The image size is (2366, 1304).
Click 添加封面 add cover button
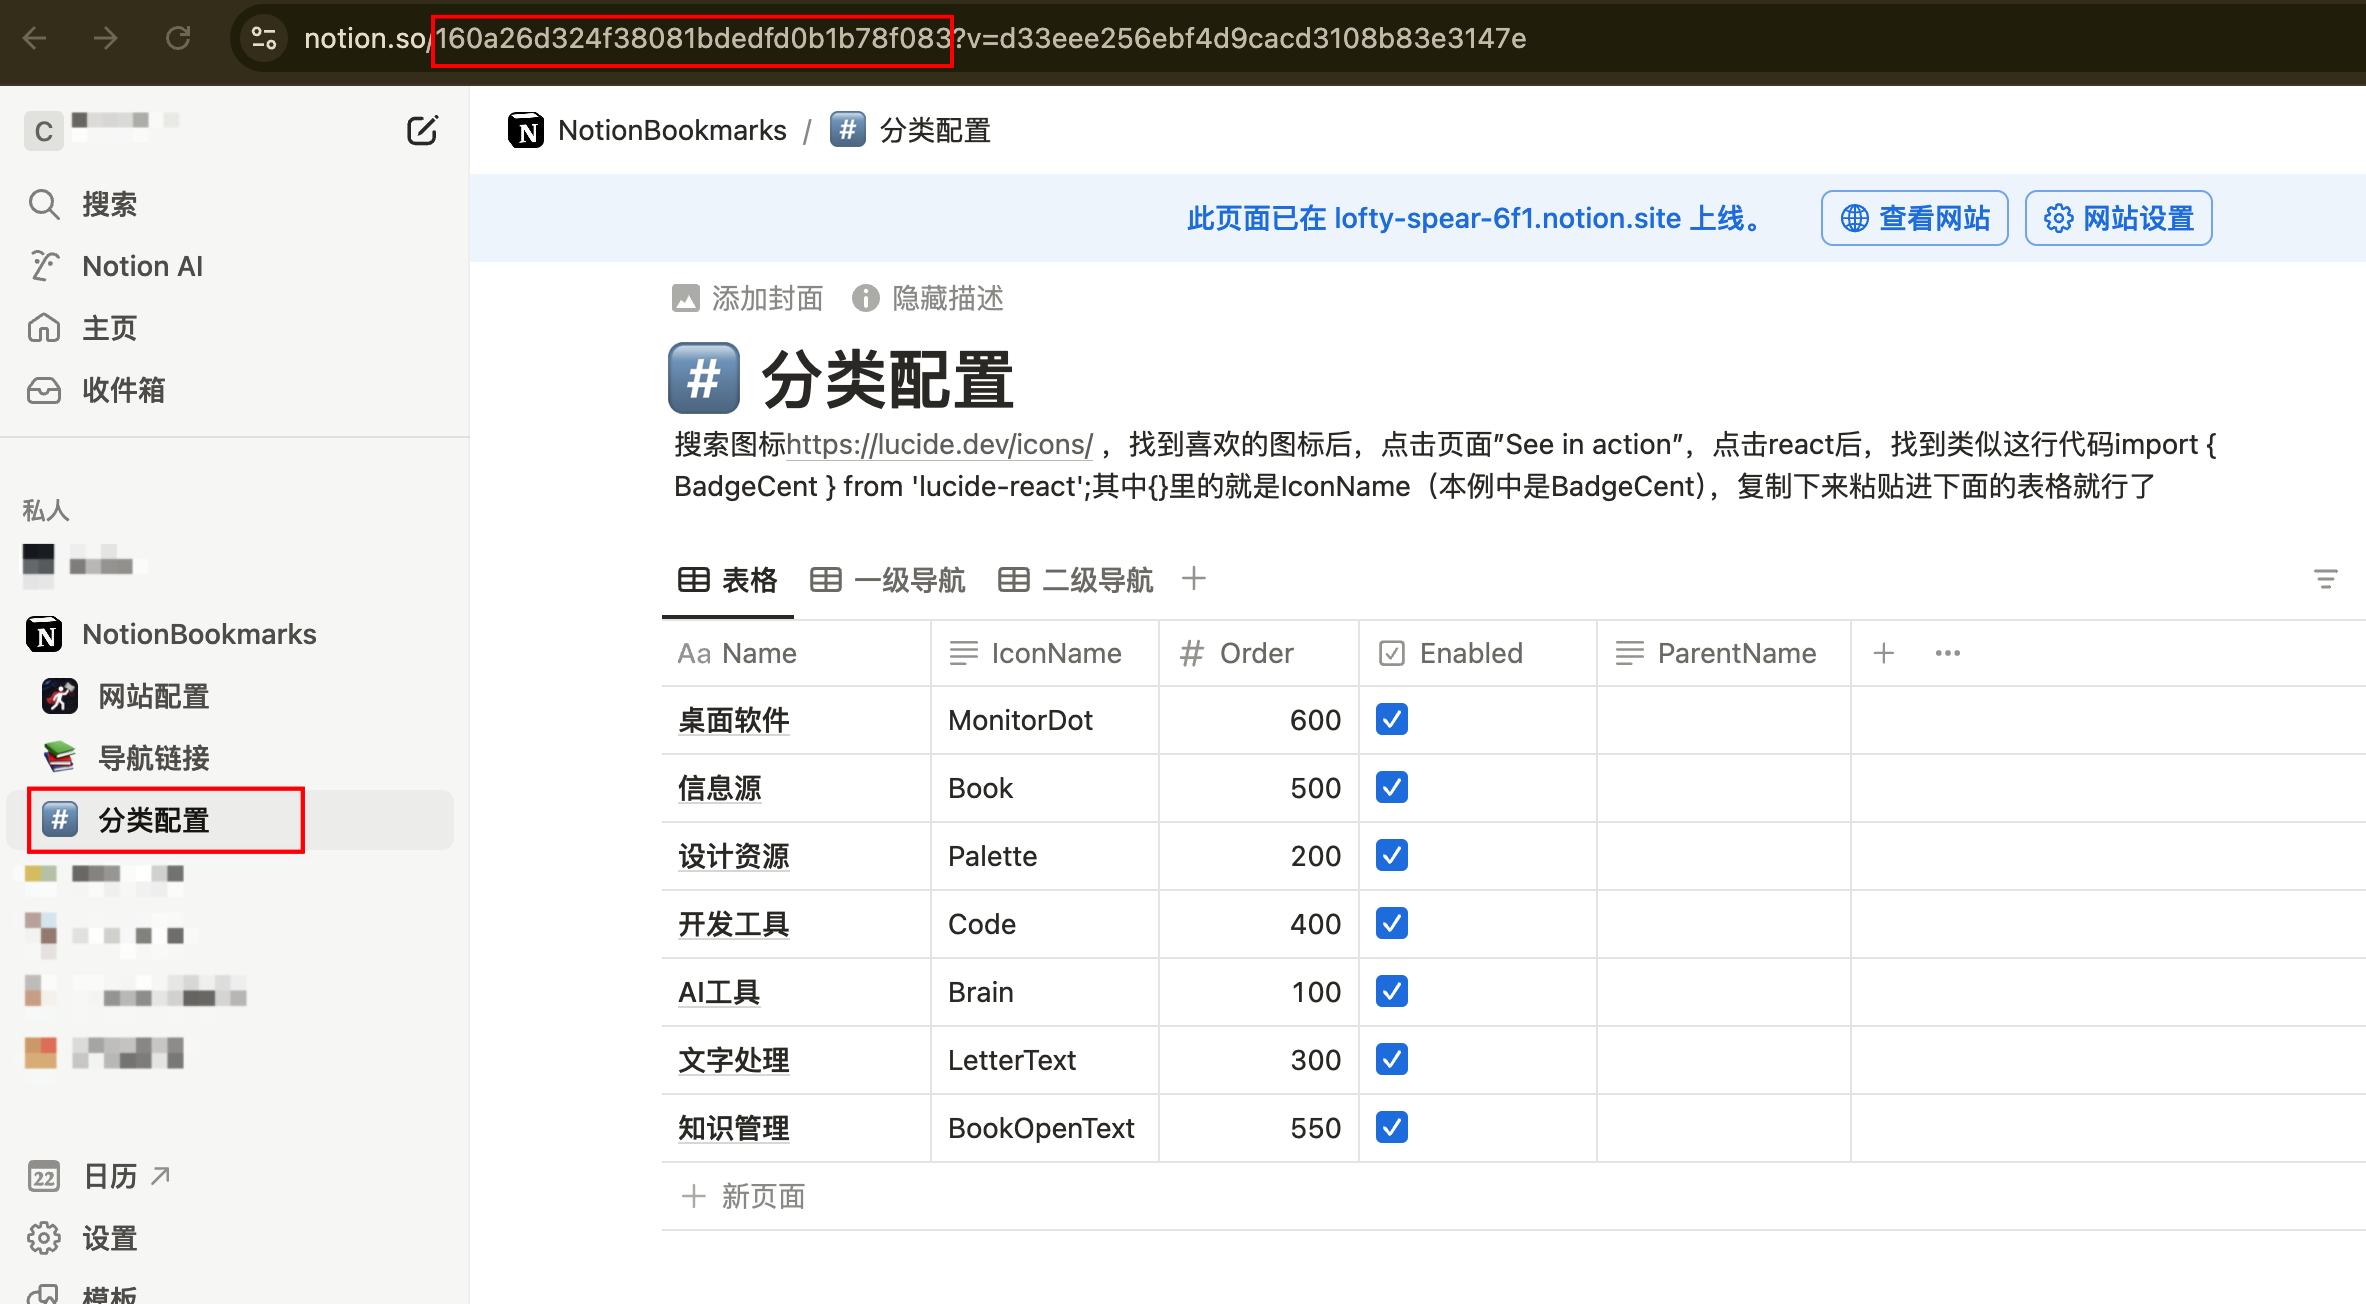pos(748,298)
